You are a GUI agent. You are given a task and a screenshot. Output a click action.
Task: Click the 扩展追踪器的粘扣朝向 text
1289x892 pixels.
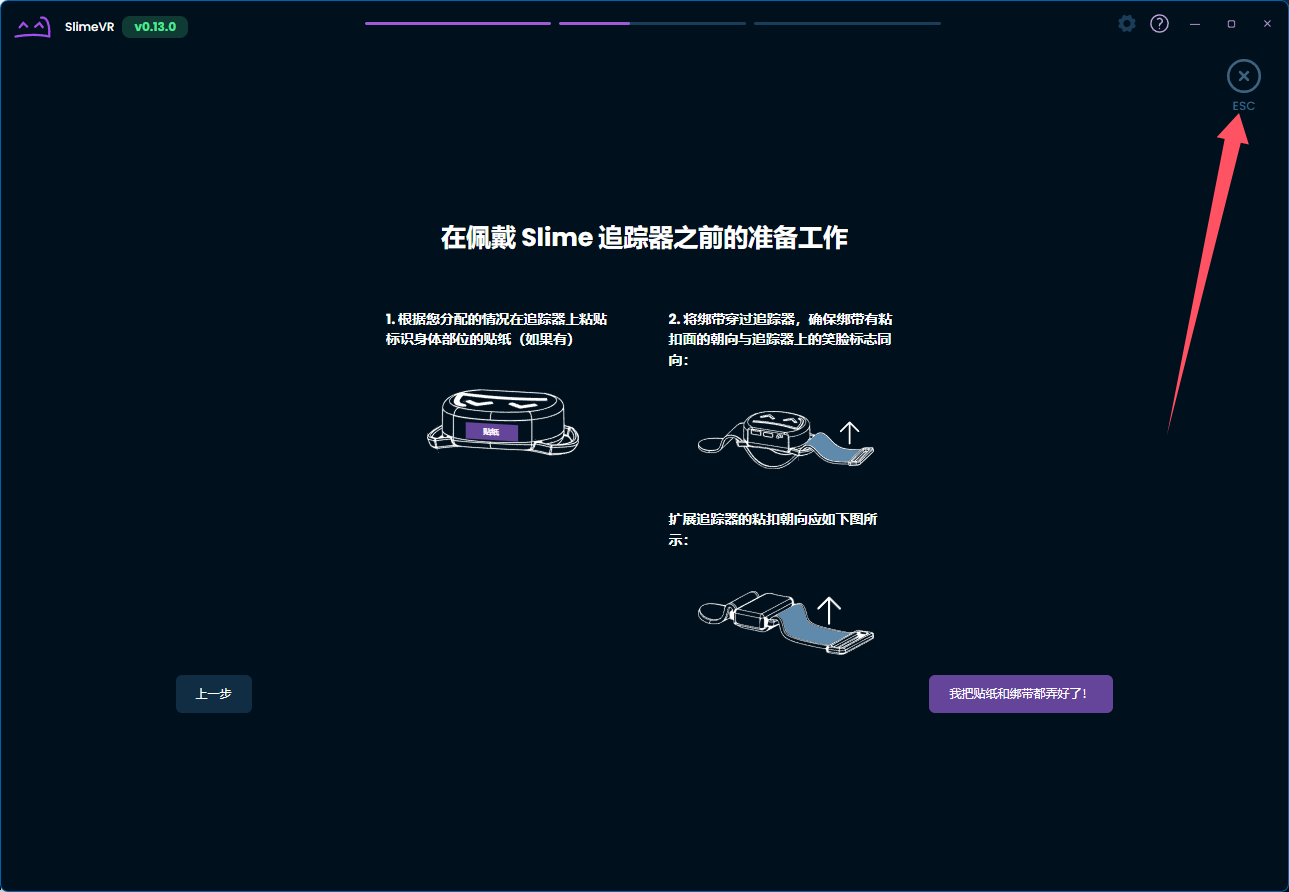pyautogui.click(x=774, y=529)
